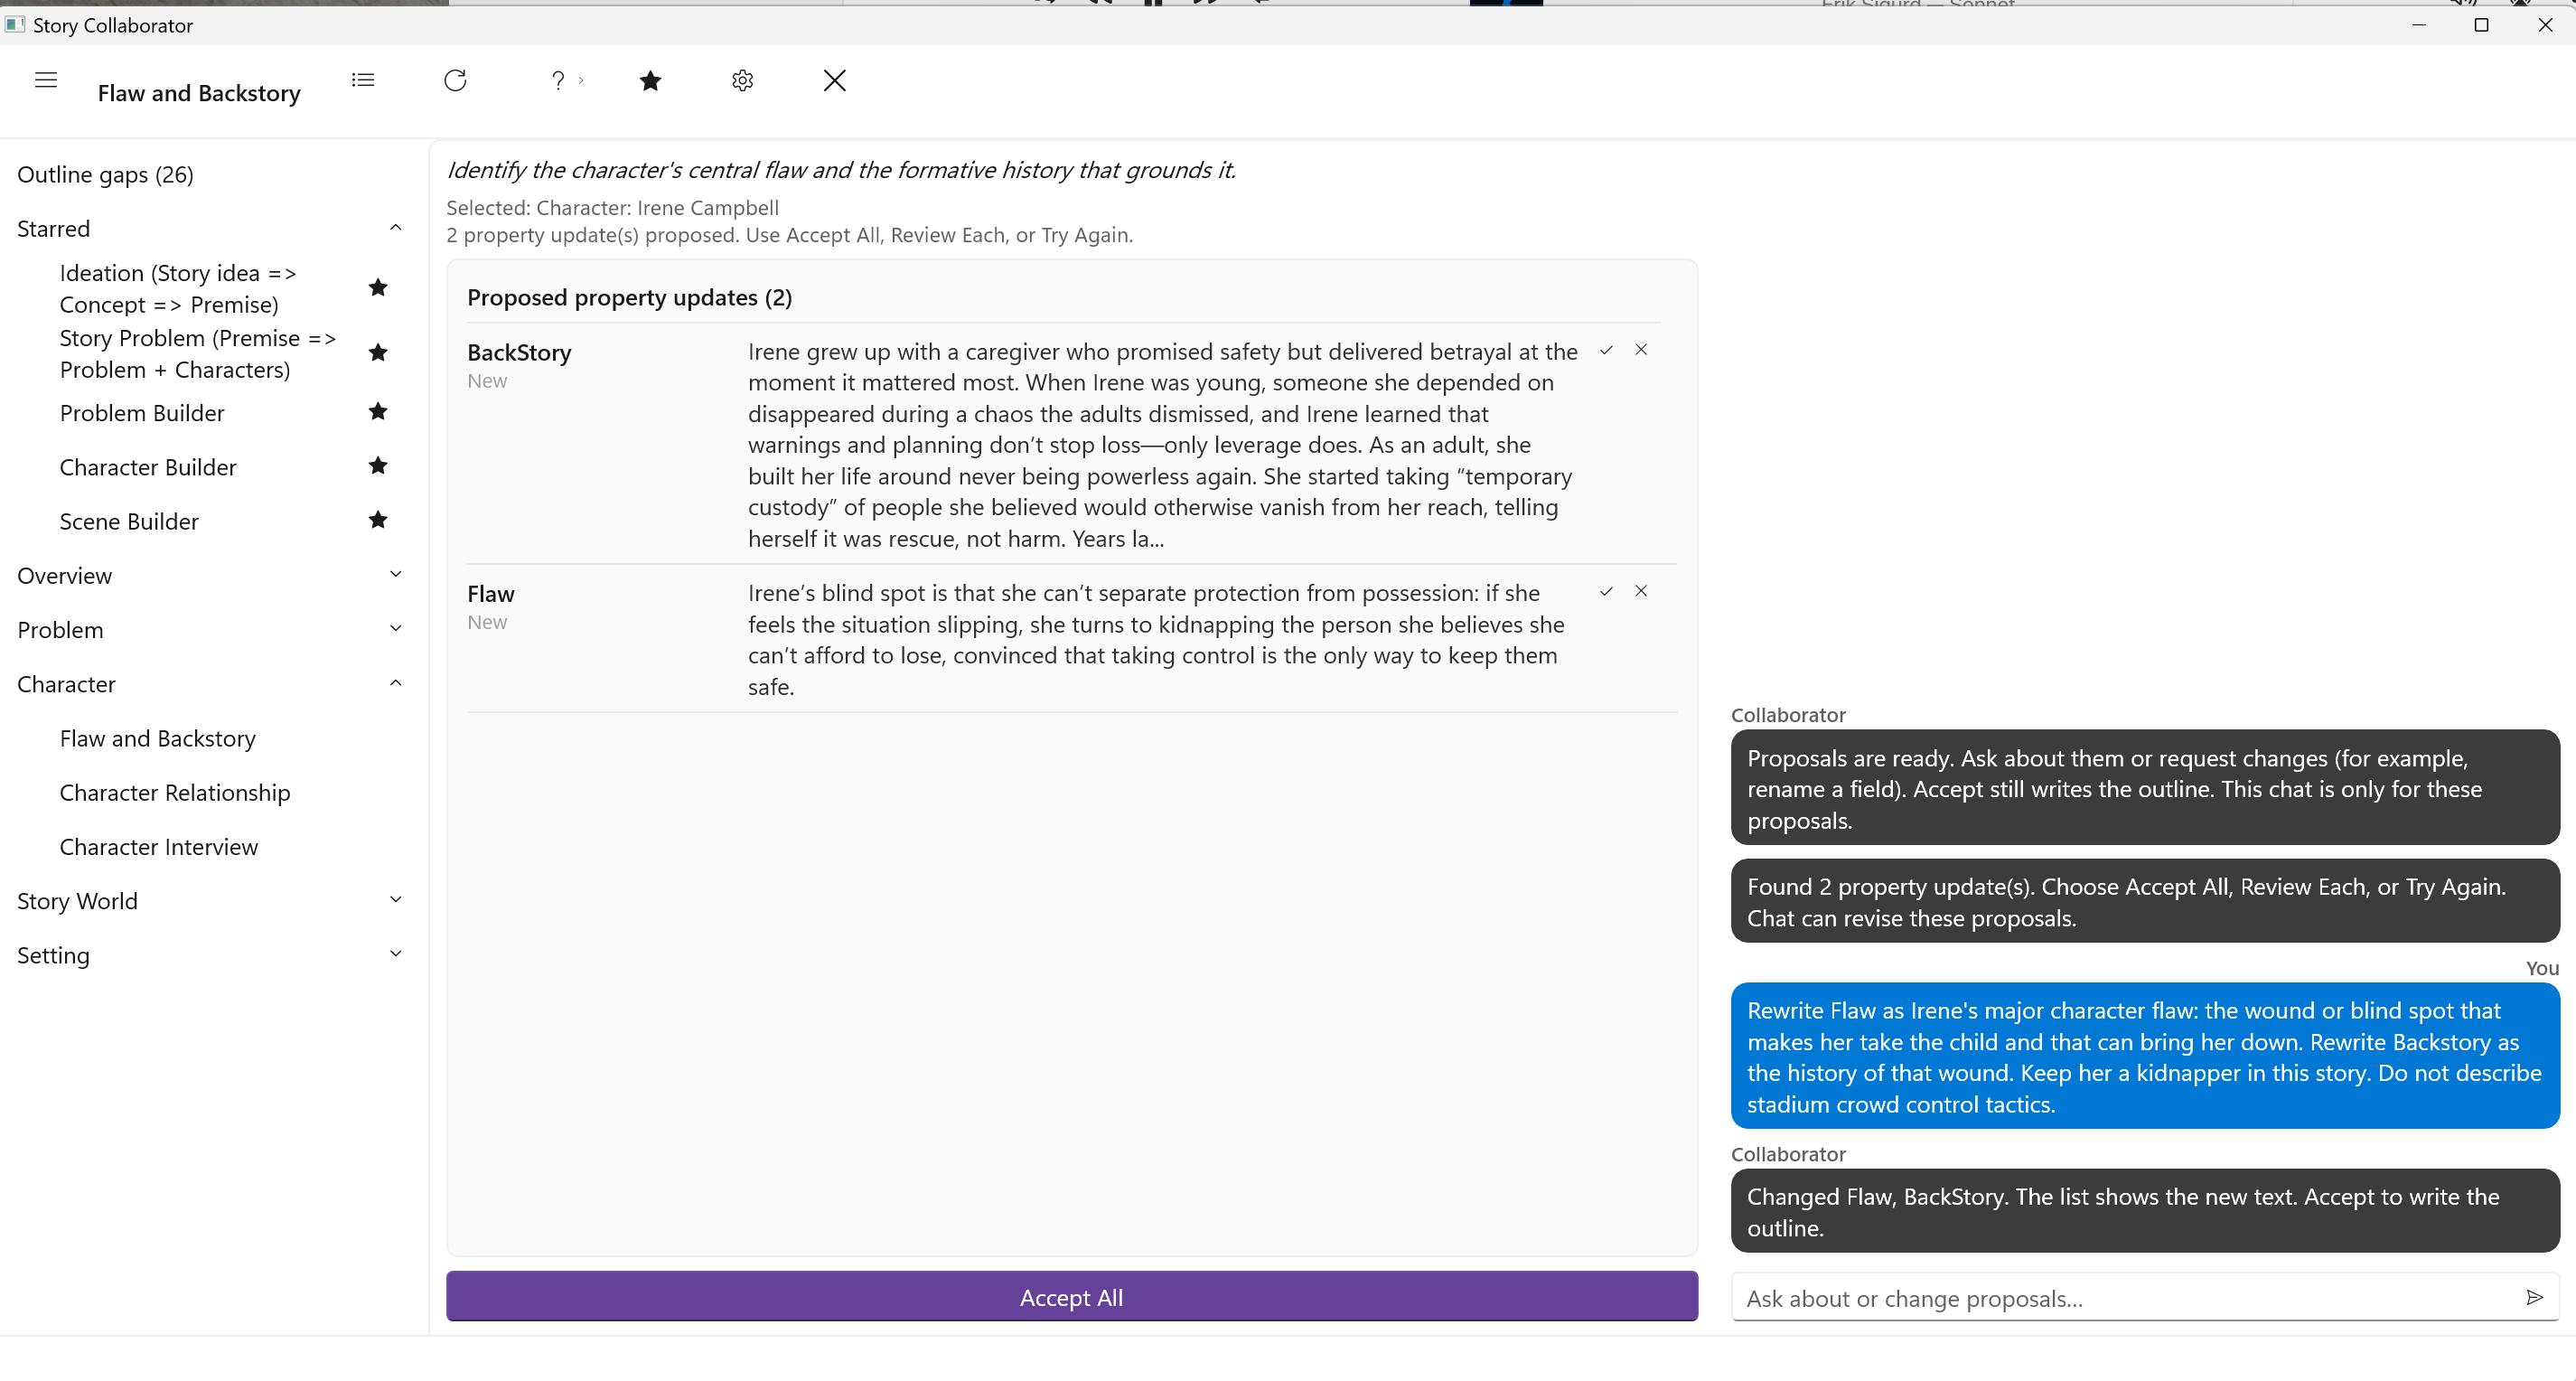
Task: Click the 'Changed Flaw, BackStory' Collaborator message
Action: click(x=2145, y=1212)
